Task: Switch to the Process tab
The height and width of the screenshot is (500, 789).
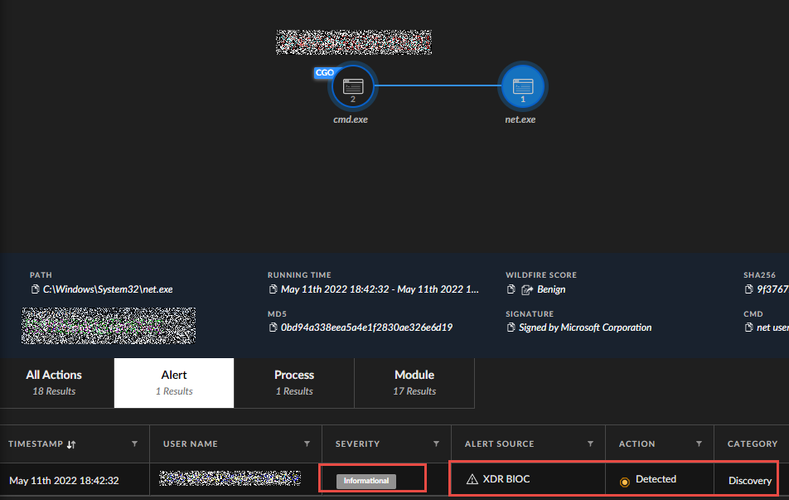Action: coord(294,382)
